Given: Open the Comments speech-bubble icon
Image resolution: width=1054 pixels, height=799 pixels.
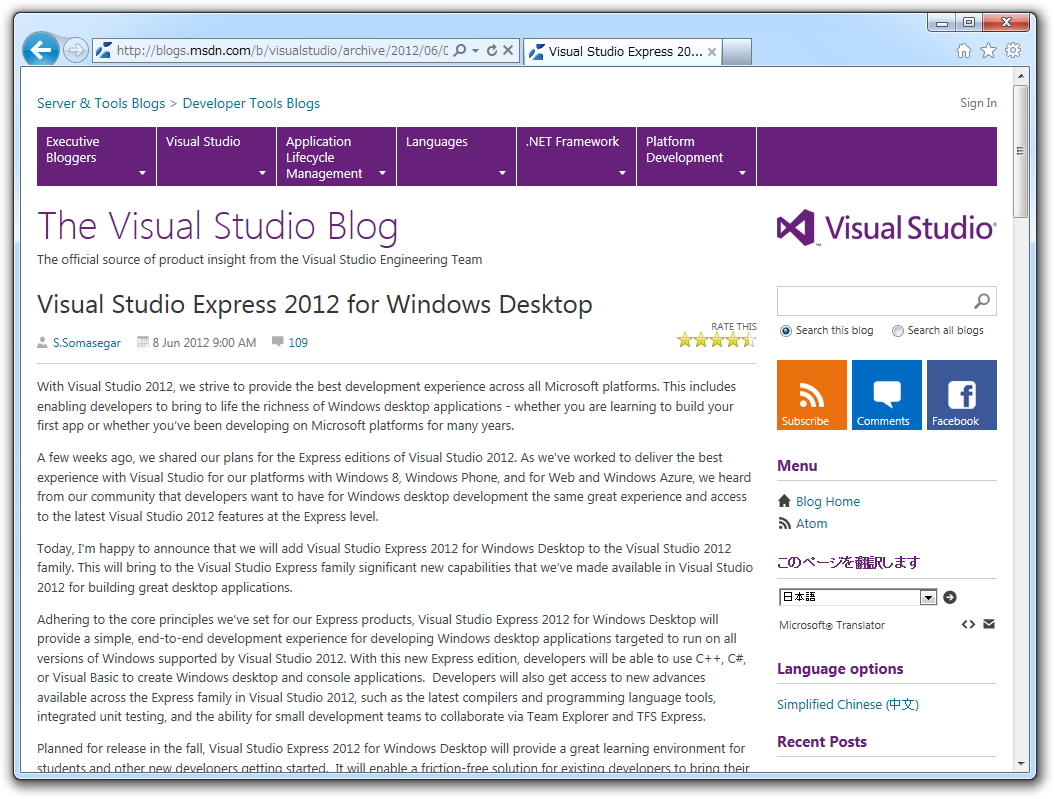Looking at the screenshot, I should (x=885, y=394).
